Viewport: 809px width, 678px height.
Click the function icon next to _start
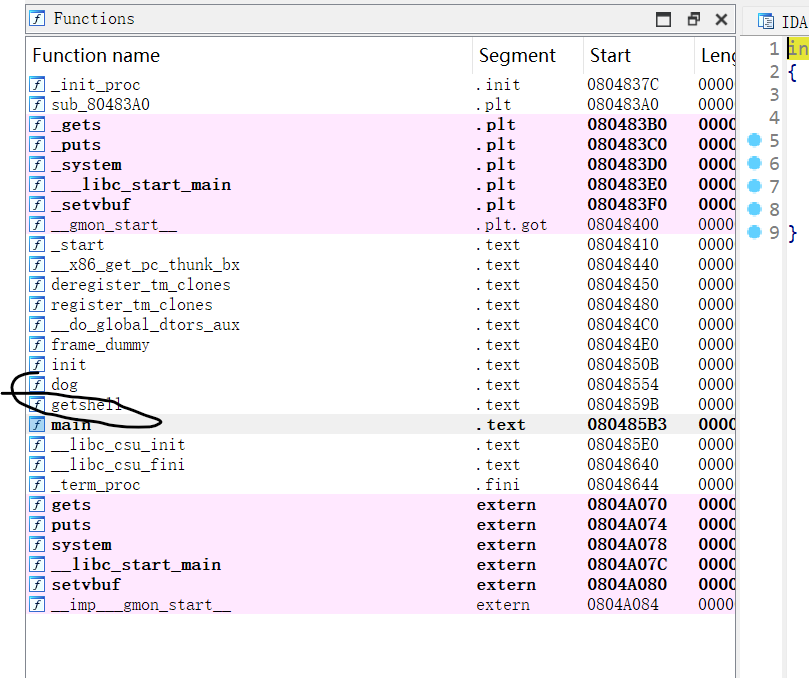pyautogui.click(x=38, y=245)
